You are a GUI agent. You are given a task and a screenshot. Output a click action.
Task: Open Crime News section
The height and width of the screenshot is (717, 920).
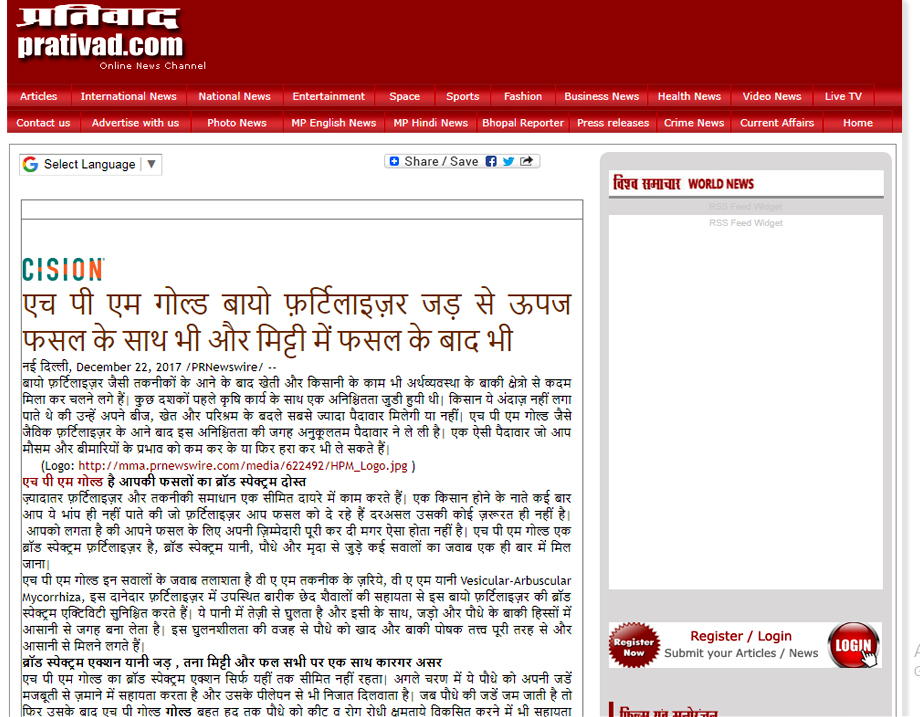tap(694, 123)
